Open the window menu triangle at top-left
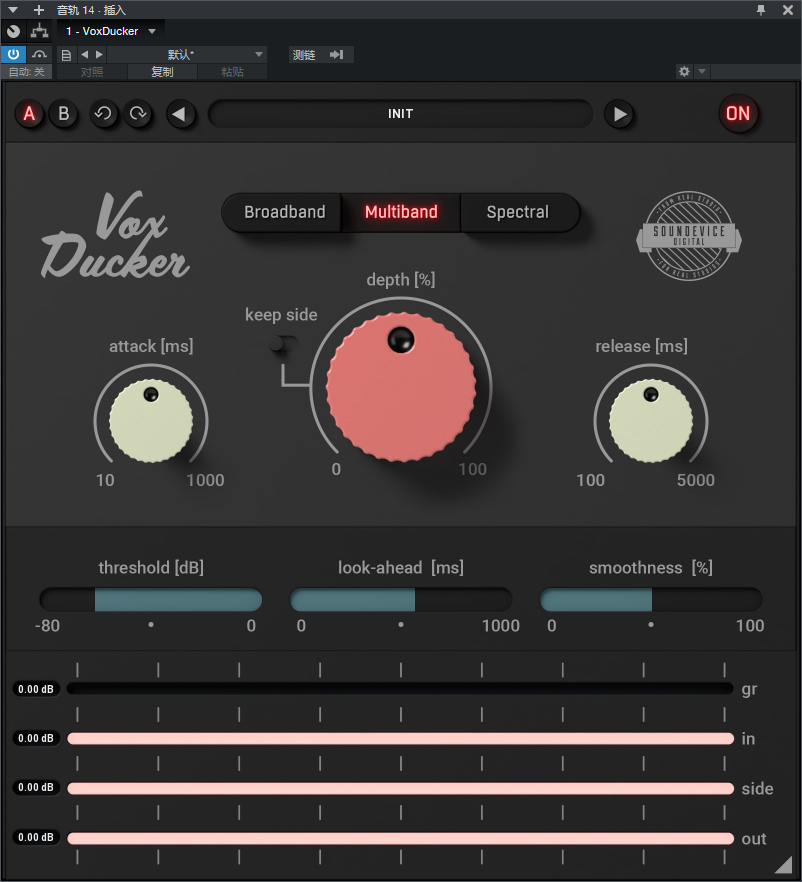 [12, 10]
